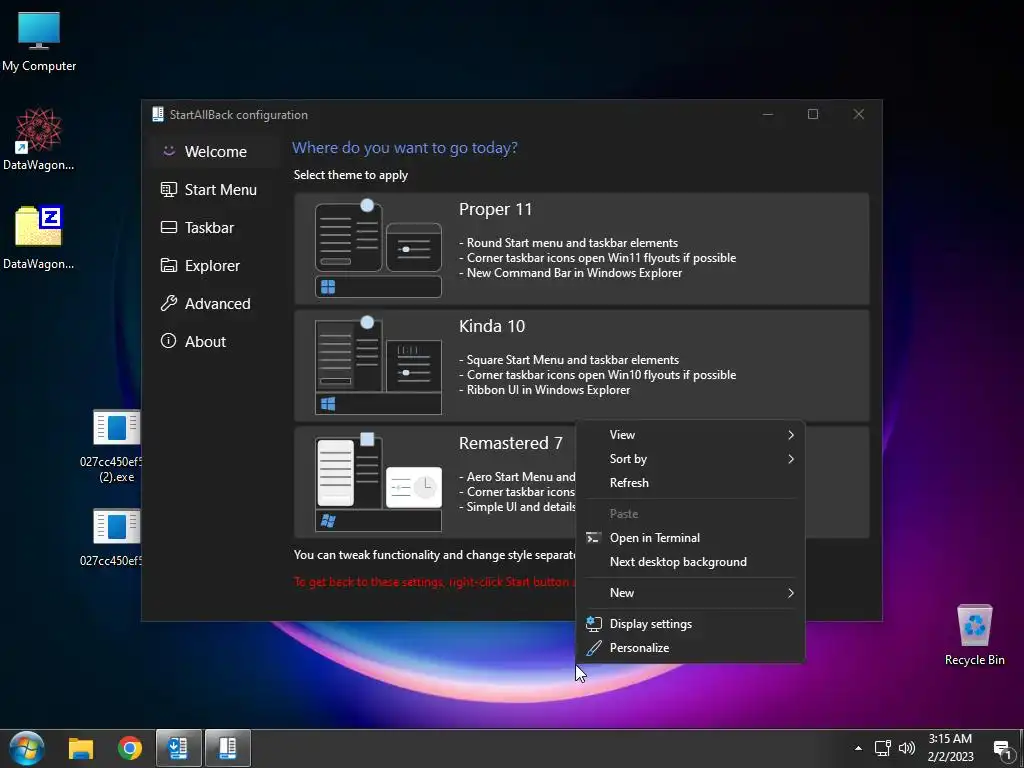Click the Personalize brush icon
Viewport: 1024px width, 768px height.
pyautogui.click(x=593, y=648)
